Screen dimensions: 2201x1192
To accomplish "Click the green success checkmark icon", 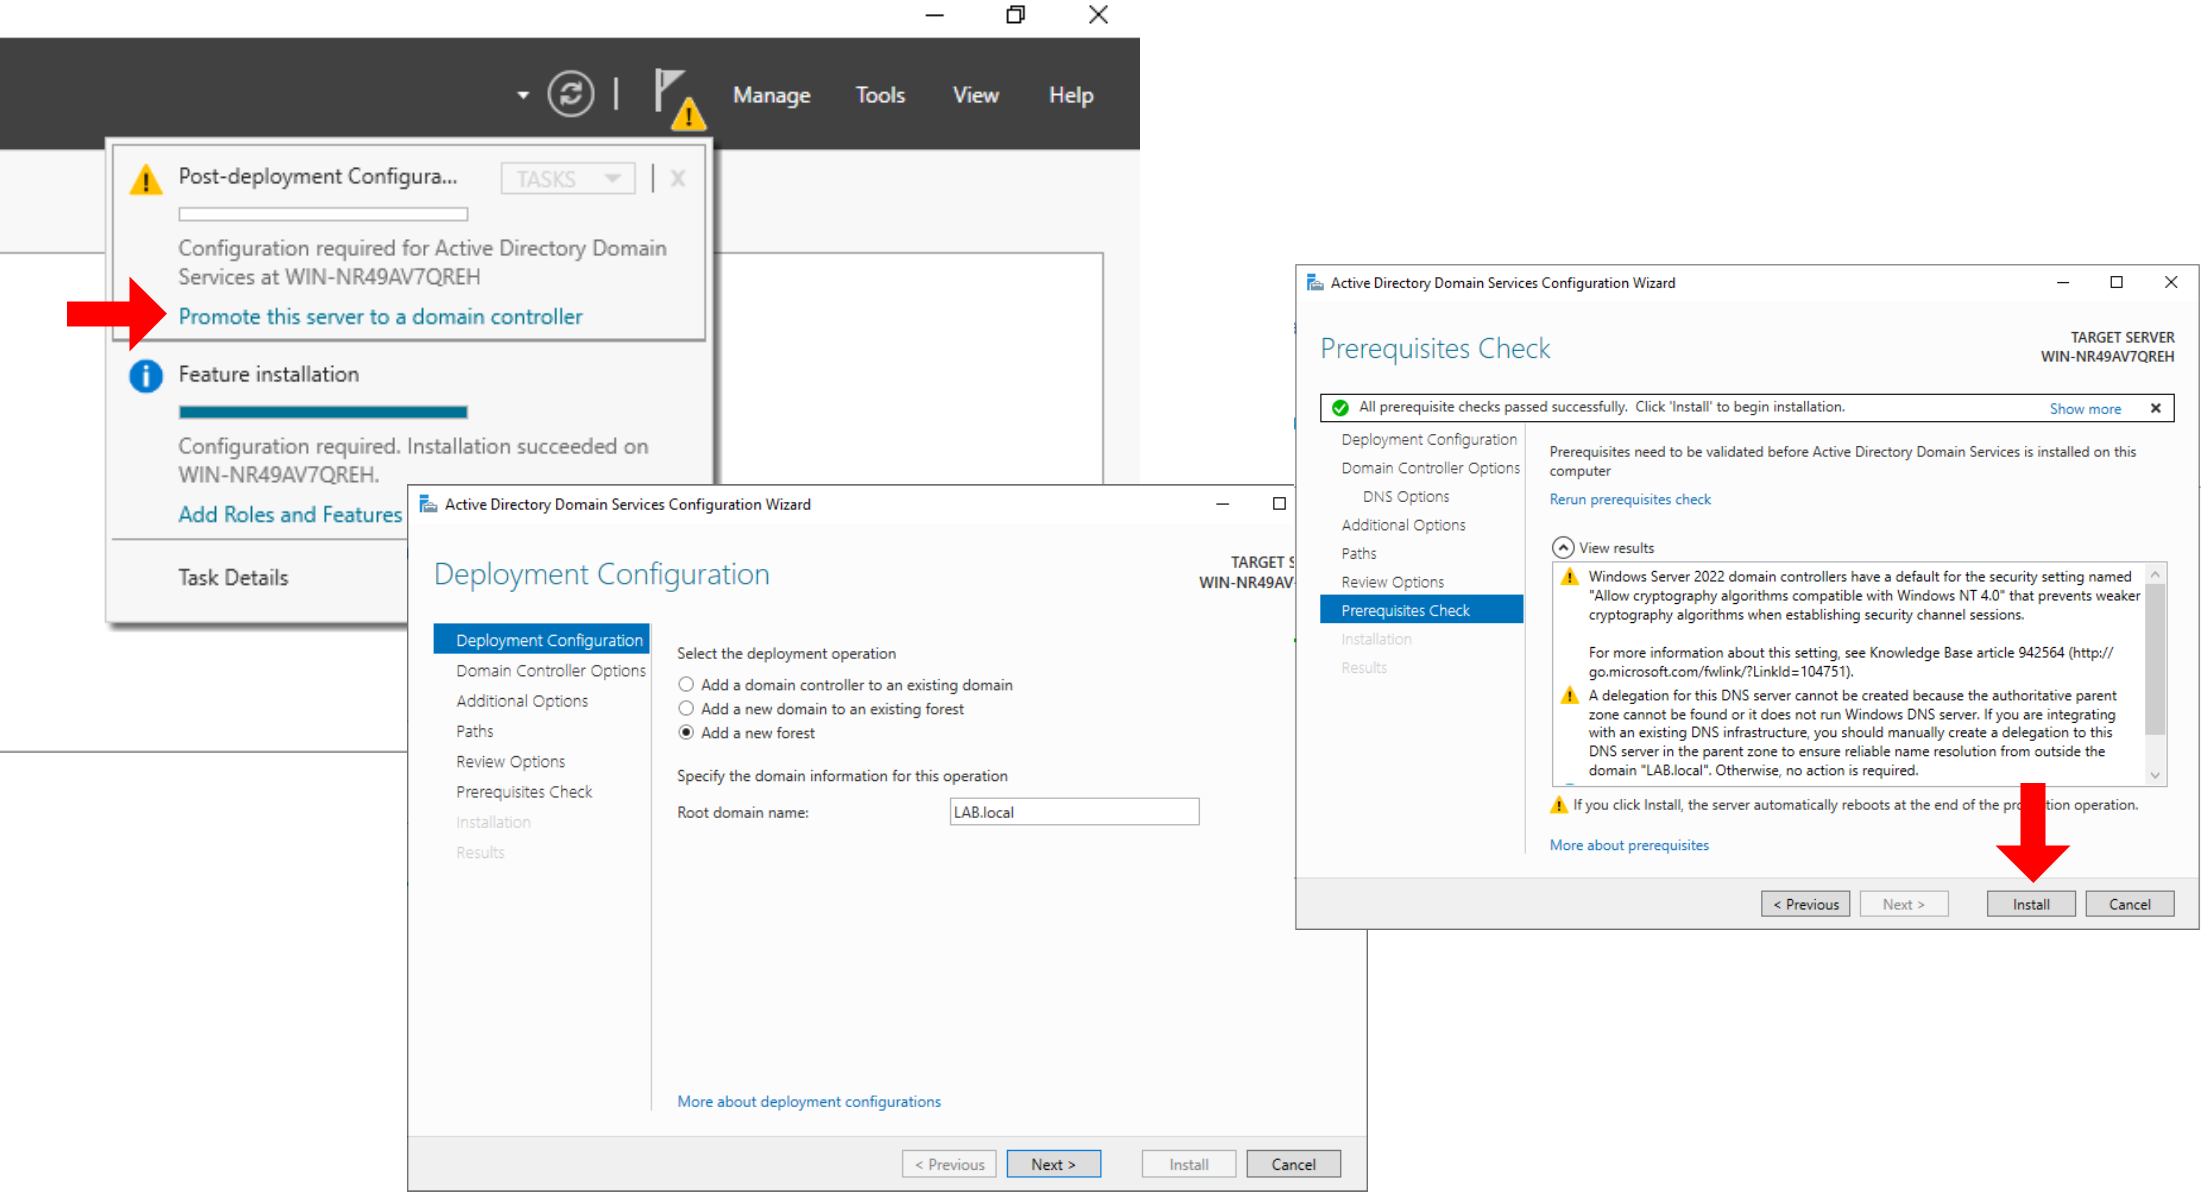I will 1340,408.
